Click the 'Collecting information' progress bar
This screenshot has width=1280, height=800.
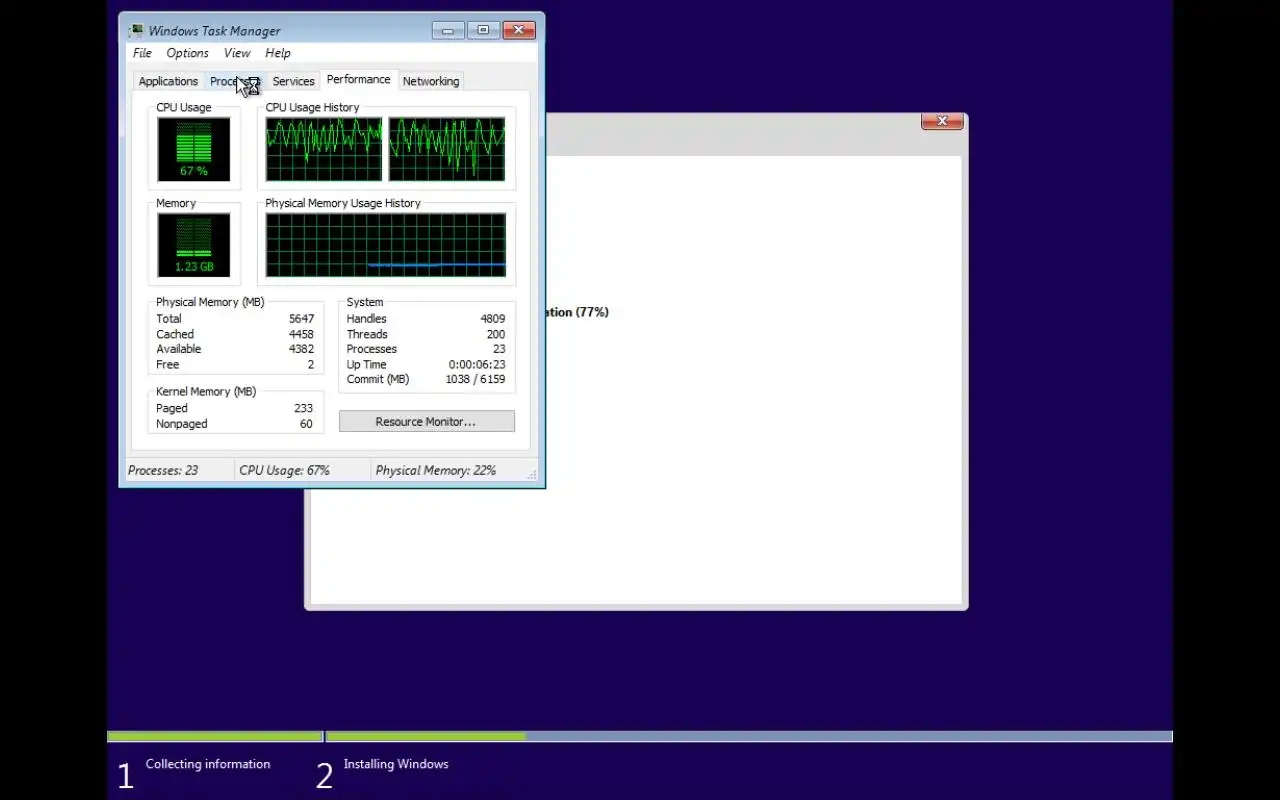[x=215, y=737]
